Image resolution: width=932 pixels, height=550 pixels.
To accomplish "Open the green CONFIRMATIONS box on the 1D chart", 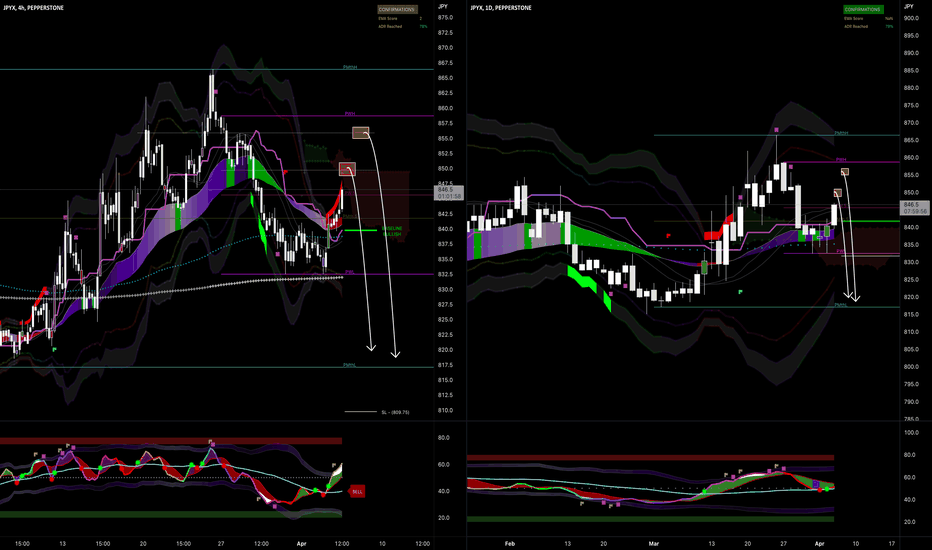I will [863, 10].
